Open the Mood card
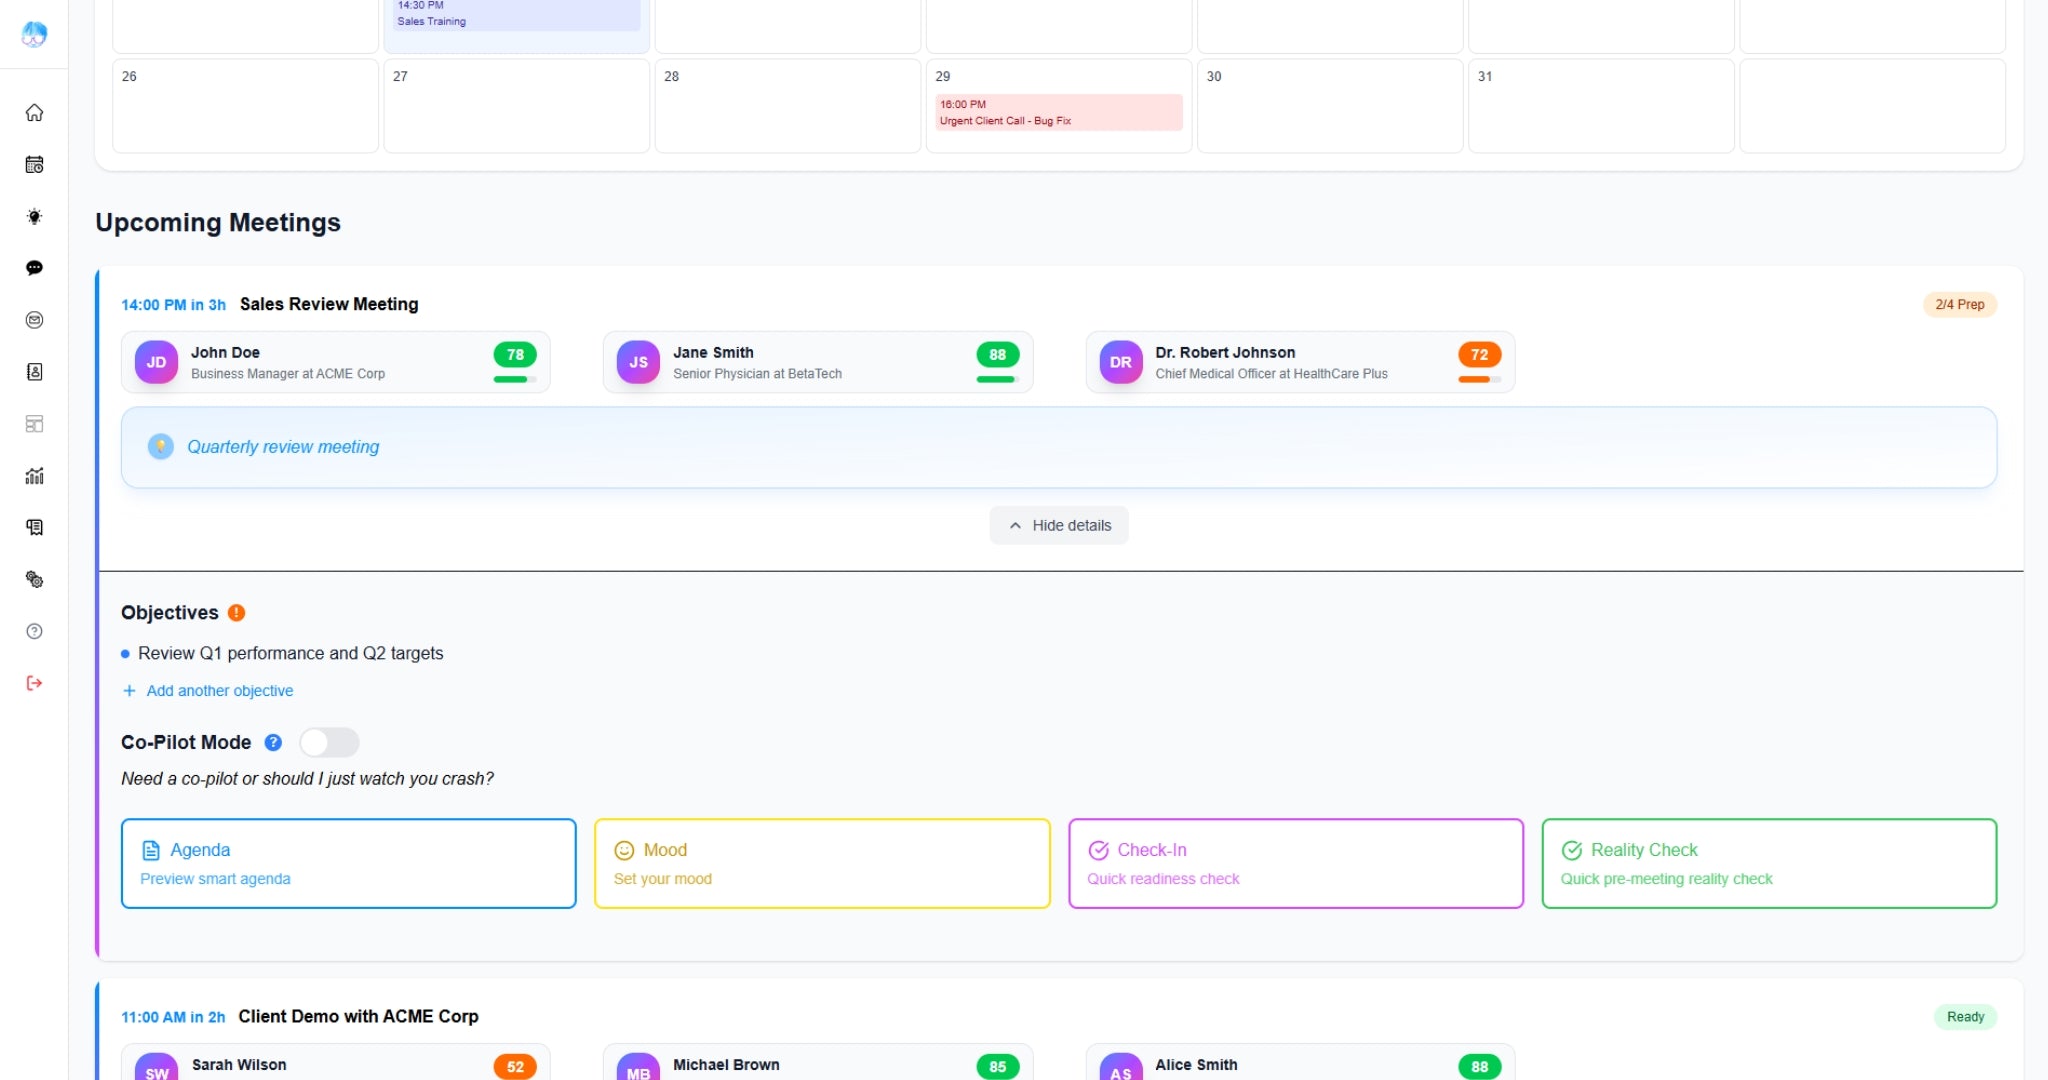This screenshot has width=2048, height=1080. click(821, 863)
